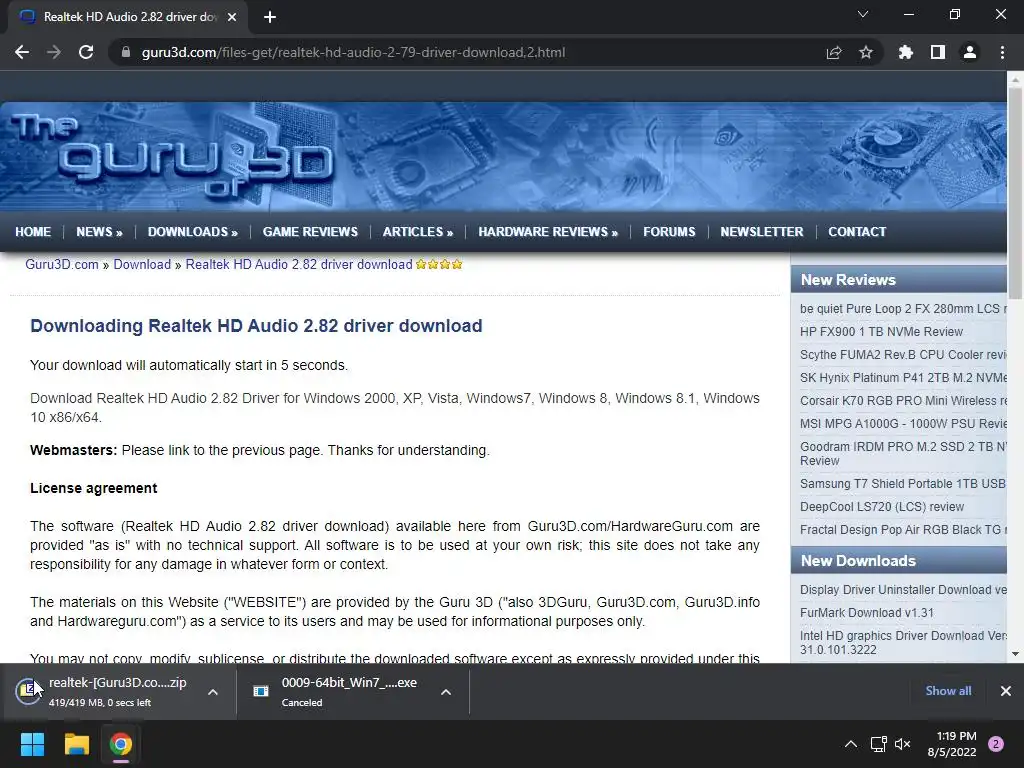
Task: Close the downloads bar
Action: 1006,691
